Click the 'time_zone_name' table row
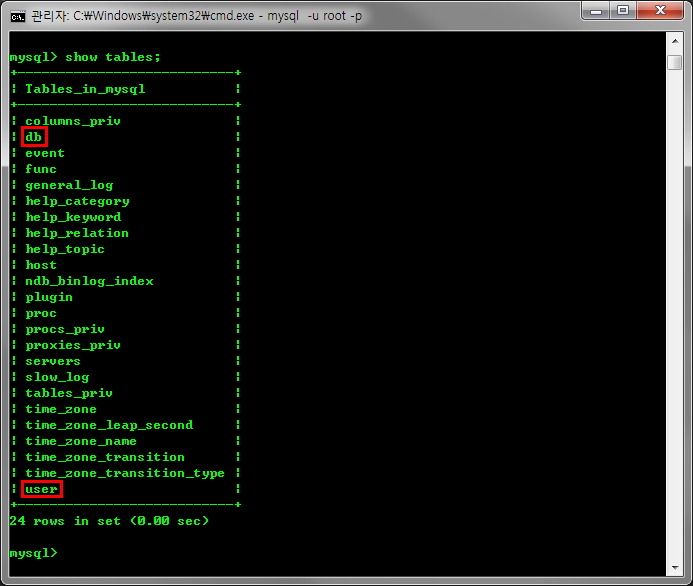The image size is (693, 586). point(126,441)
